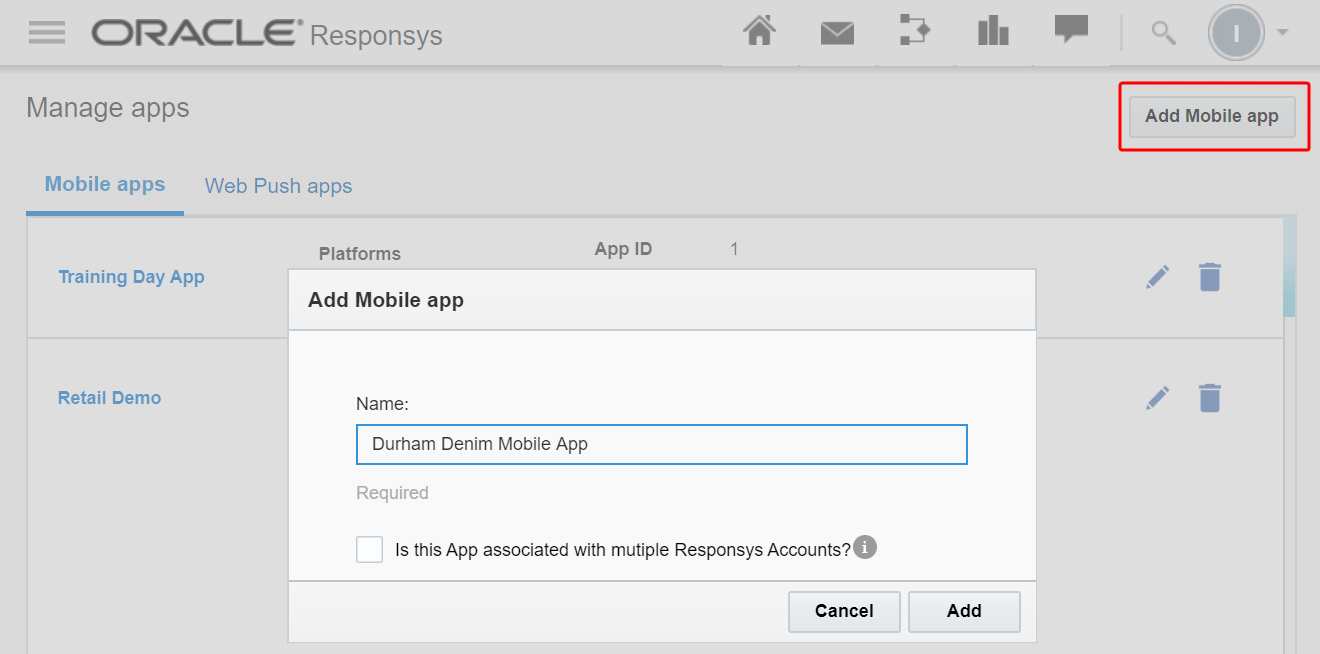Open the user avatar profile
1320x654 pixels.
(x=1236, y=33)
